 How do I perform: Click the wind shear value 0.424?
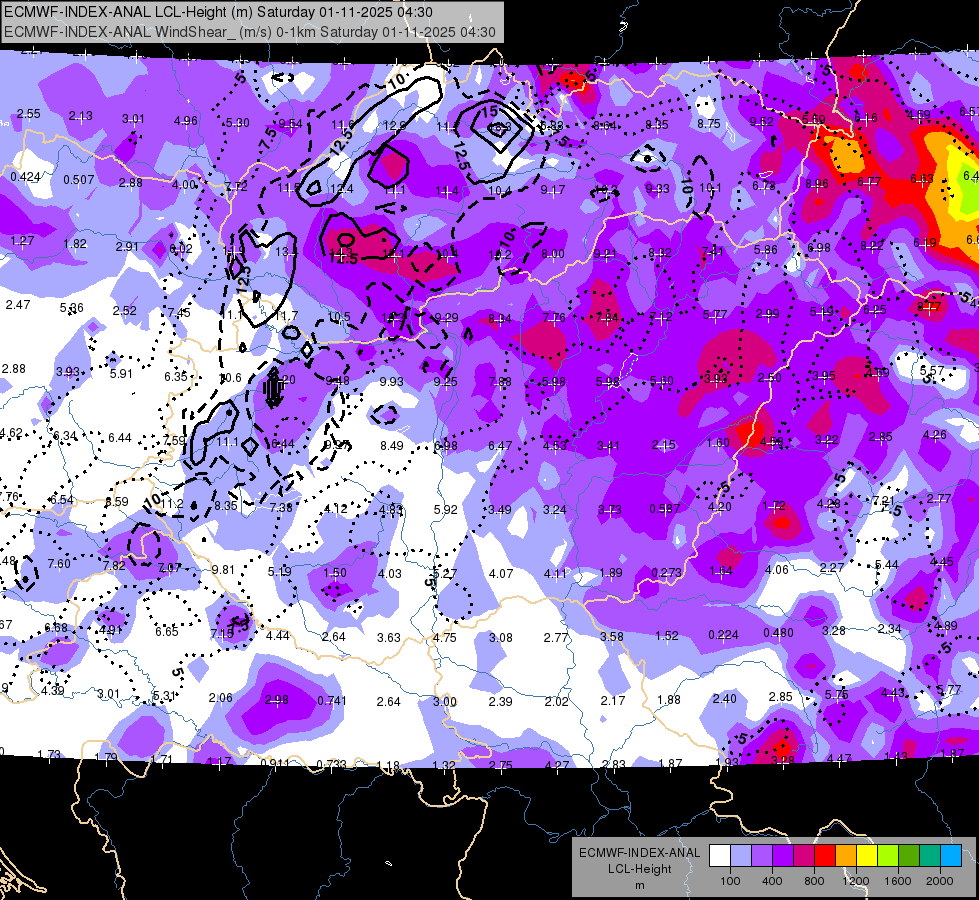(26, 177)
